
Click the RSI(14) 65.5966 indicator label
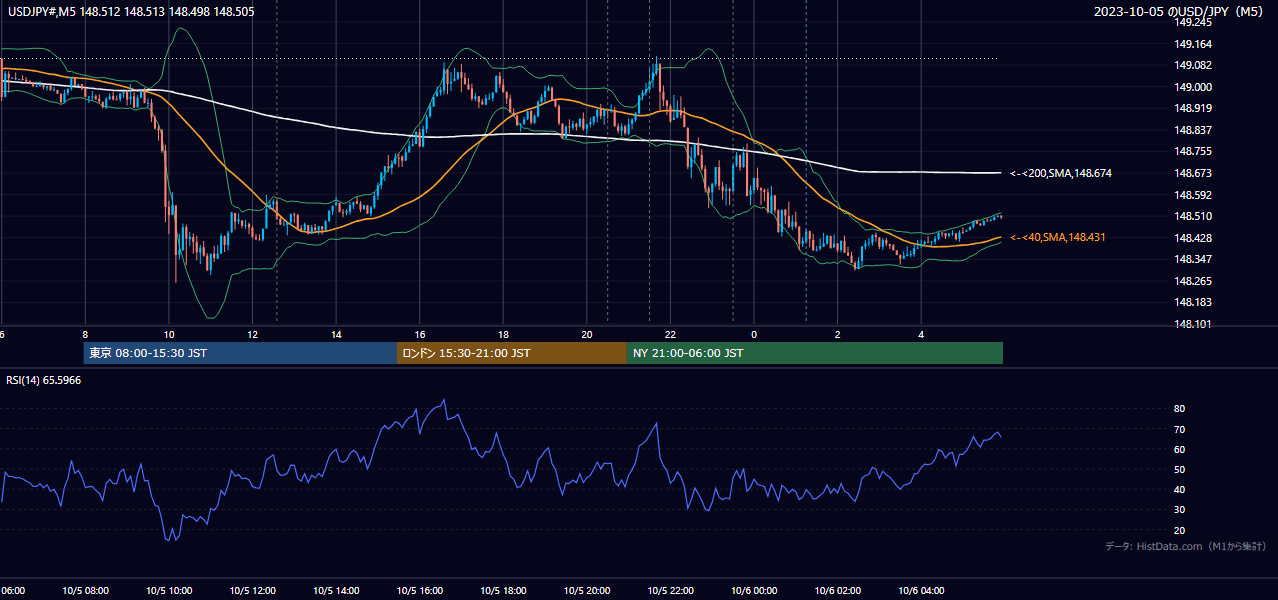point(44,380)
